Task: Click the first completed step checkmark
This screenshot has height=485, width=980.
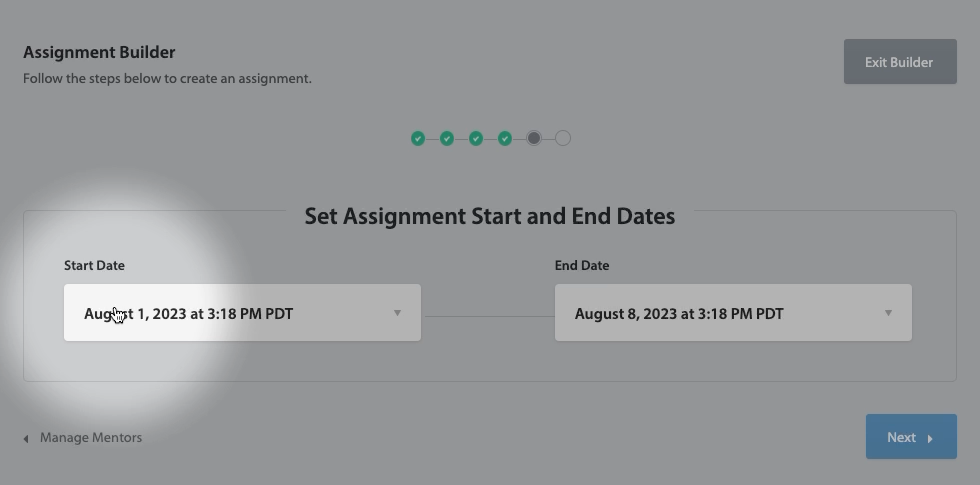Action: pos(418,138)
